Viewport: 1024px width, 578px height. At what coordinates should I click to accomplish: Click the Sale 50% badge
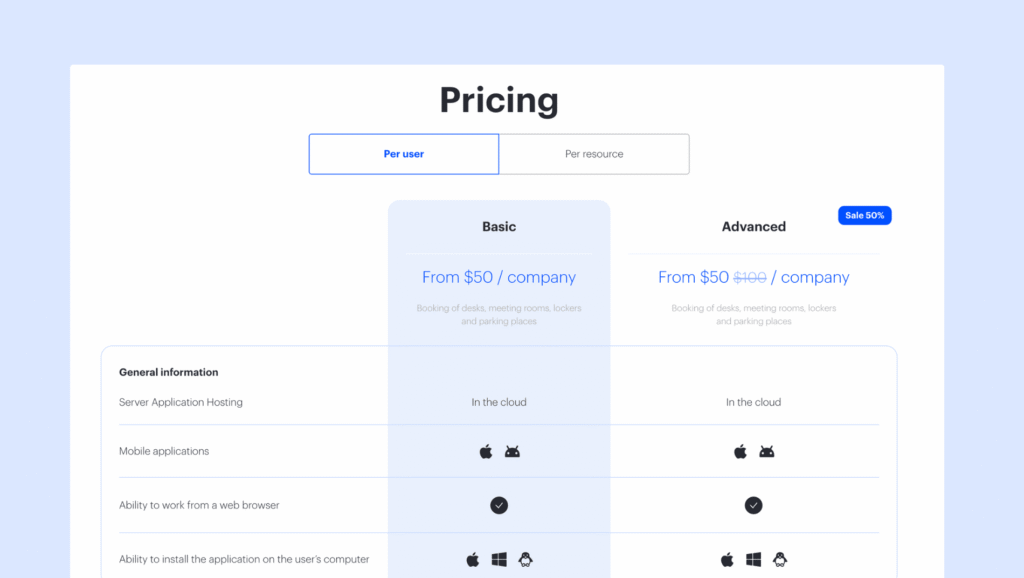pyautogui.click(x=864, y=215)
